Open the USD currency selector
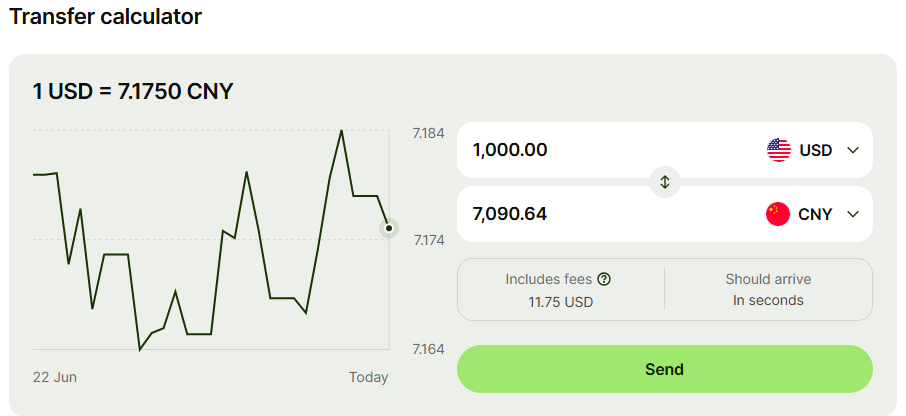 pyautogui.click(x=813, y=150)
